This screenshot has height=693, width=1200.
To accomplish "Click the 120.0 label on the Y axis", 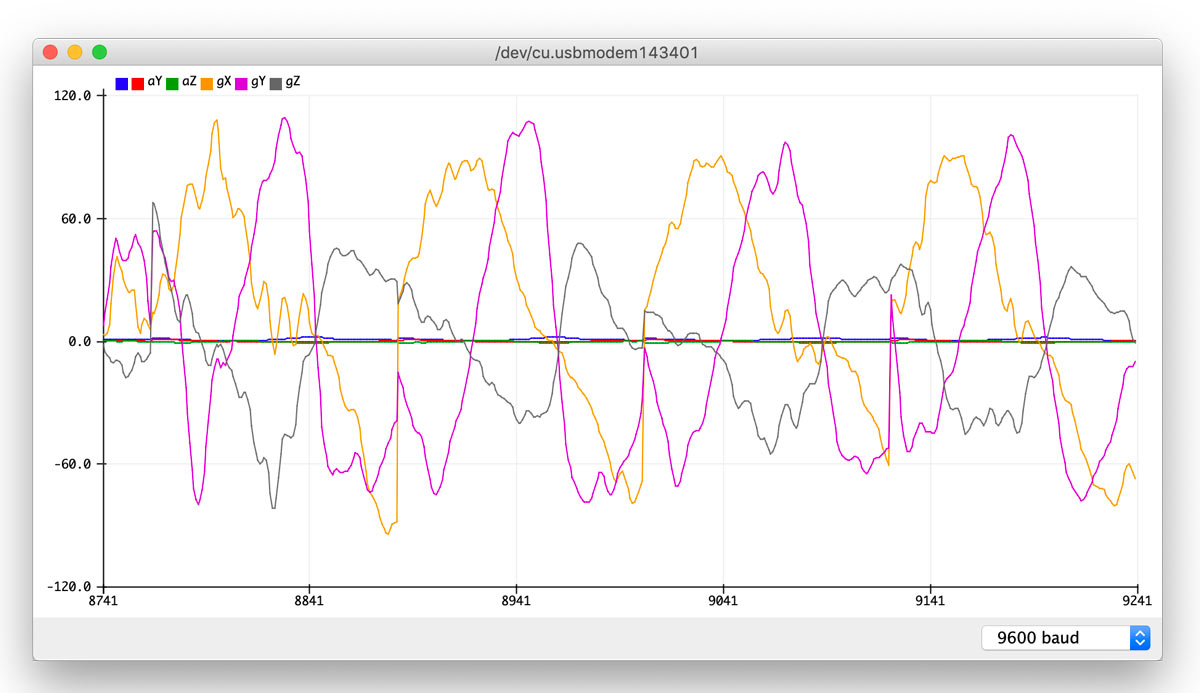I will coord(73,96).
